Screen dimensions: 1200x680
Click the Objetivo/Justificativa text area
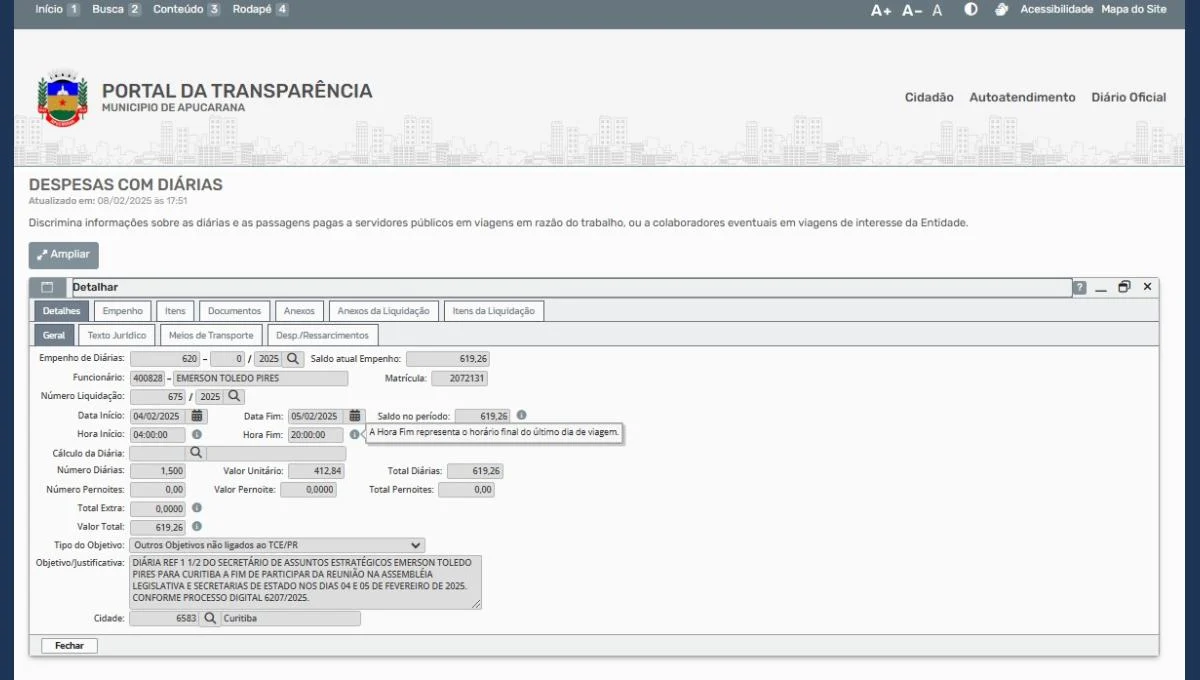pos(305,582)
